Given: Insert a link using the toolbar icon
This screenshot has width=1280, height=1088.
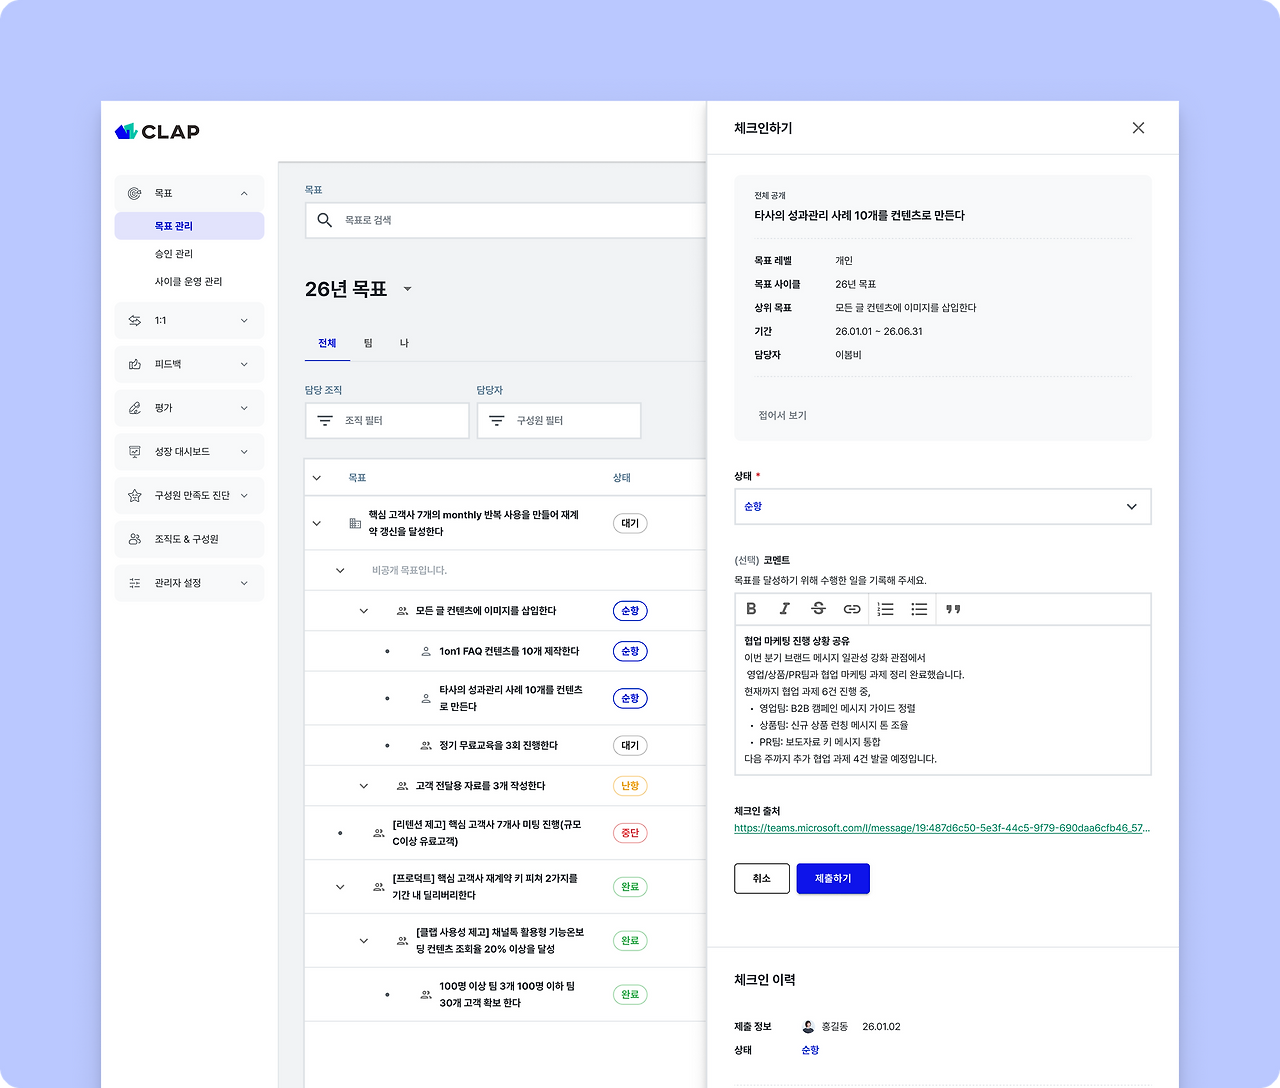Looking at the screenshot, I should pos(852,609).
